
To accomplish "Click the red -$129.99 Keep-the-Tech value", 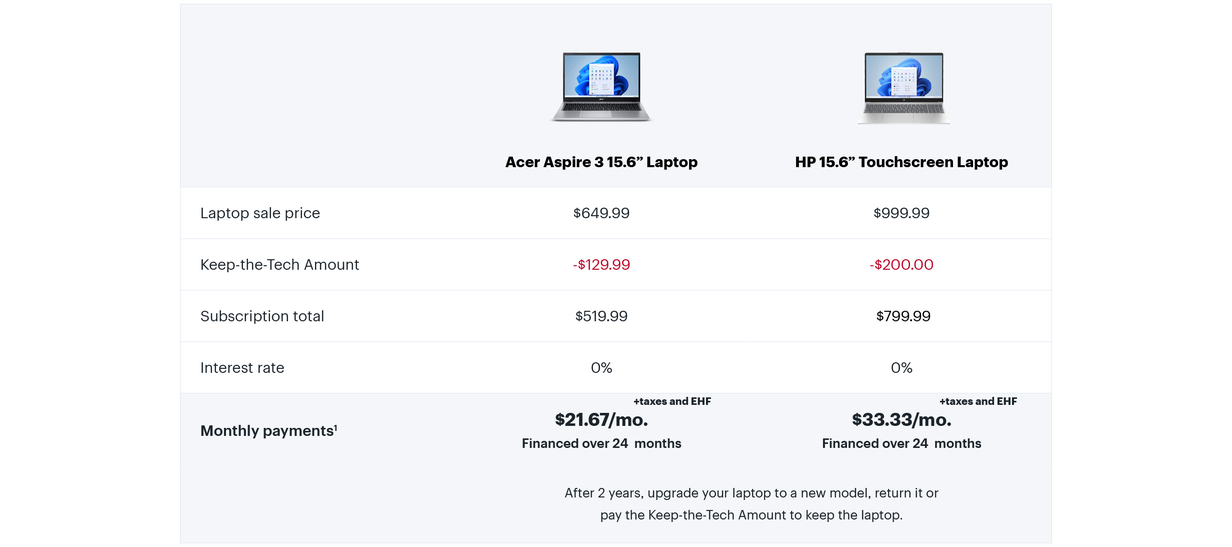I will point(601,265).
